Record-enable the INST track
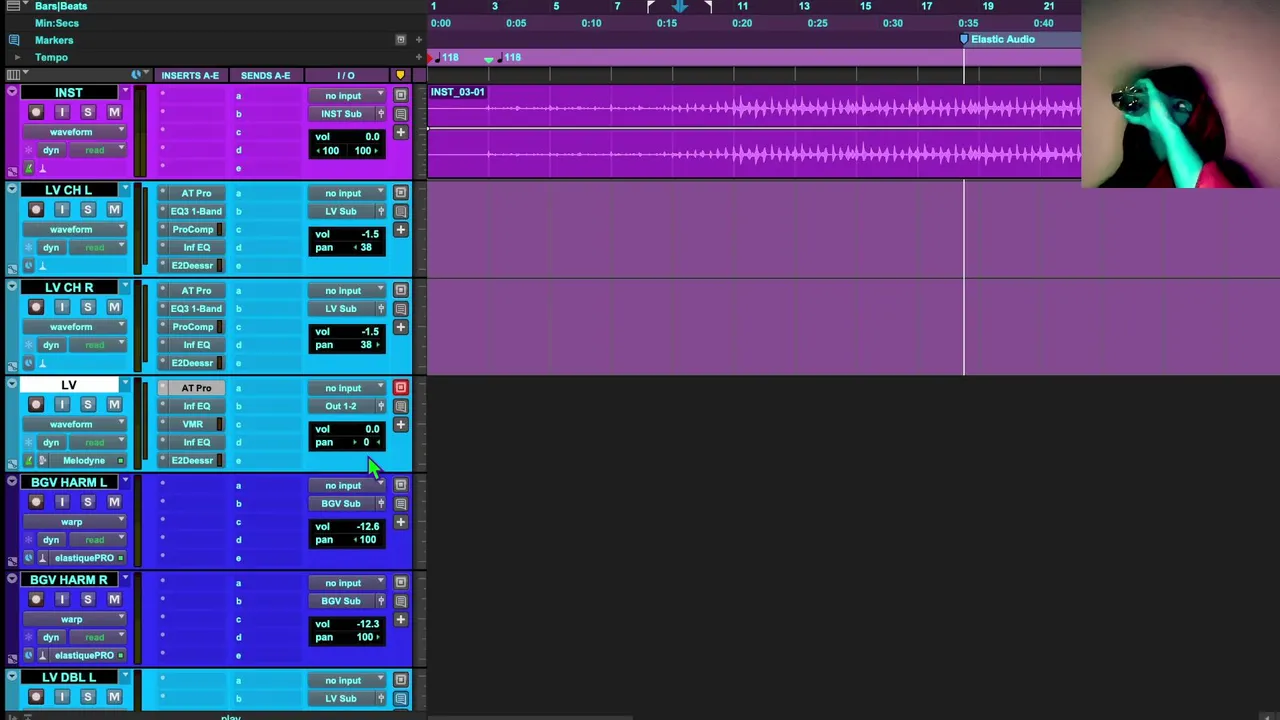1280x720 pixels. click(36, 112)
